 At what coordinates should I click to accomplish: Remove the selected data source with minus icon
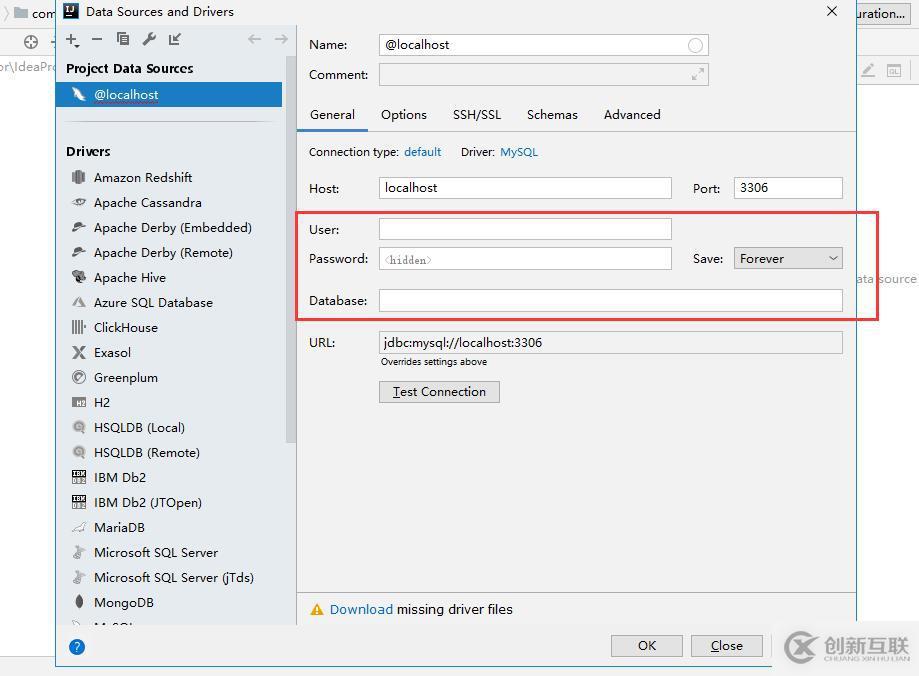point(97,39)
